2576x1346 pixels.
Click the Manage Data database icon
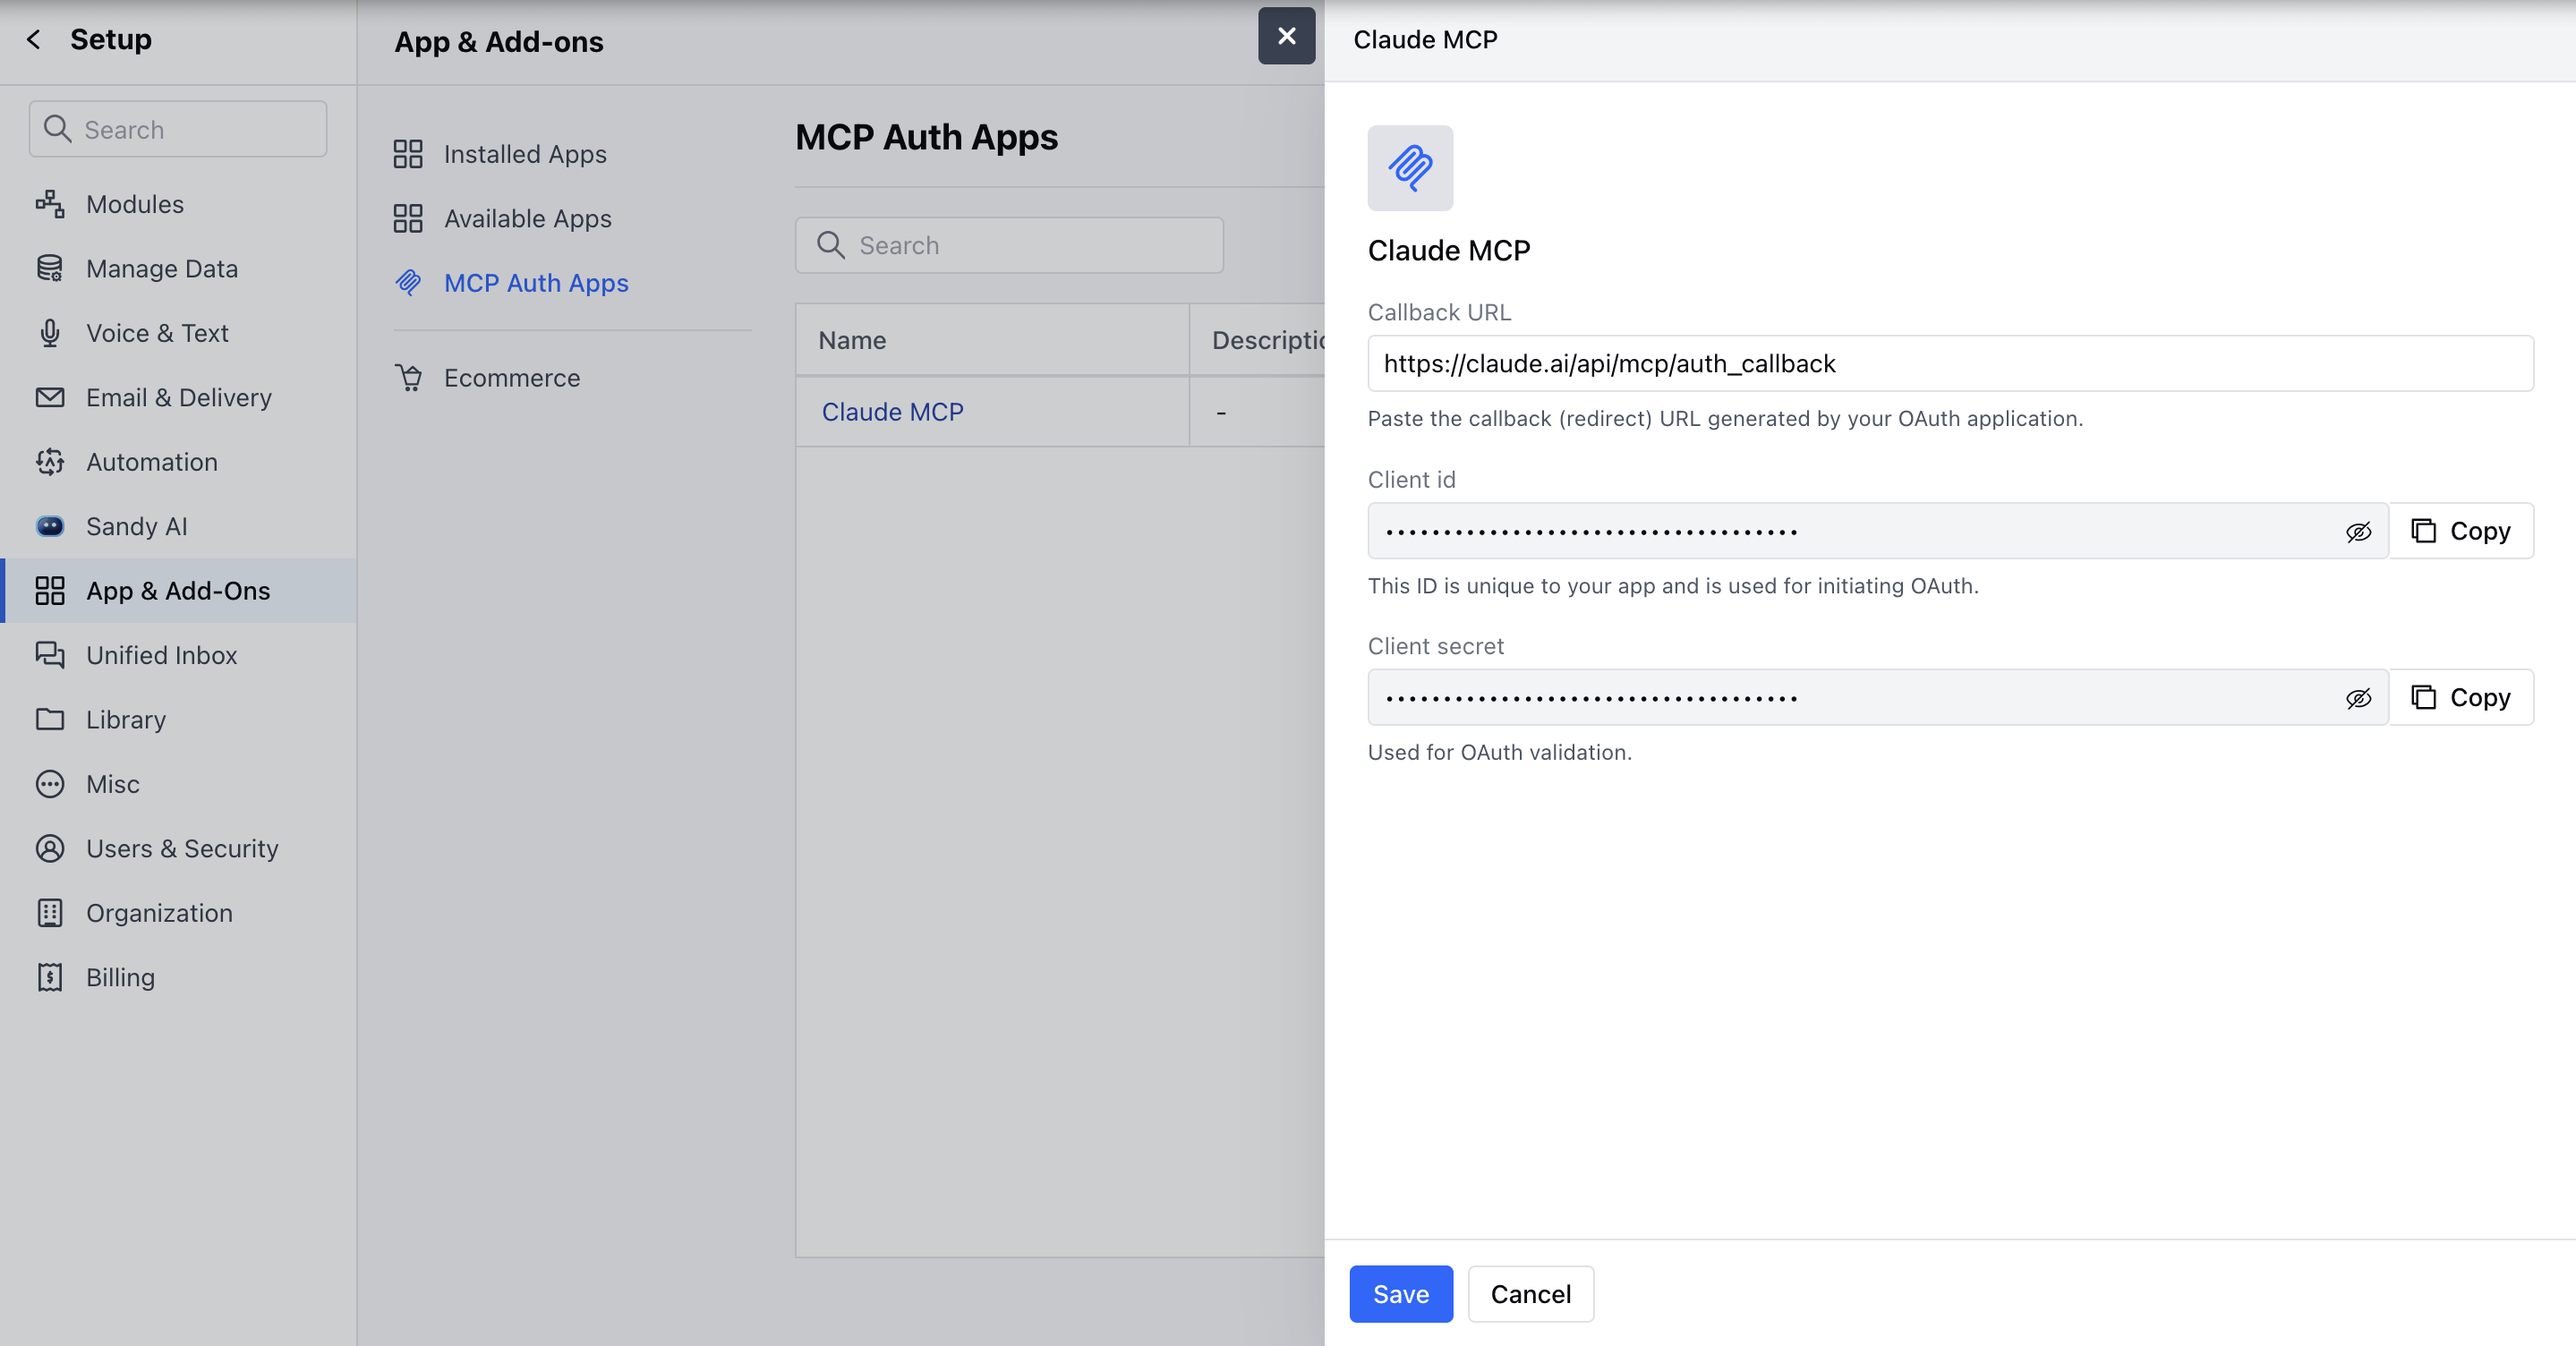[x=50, y=268]
